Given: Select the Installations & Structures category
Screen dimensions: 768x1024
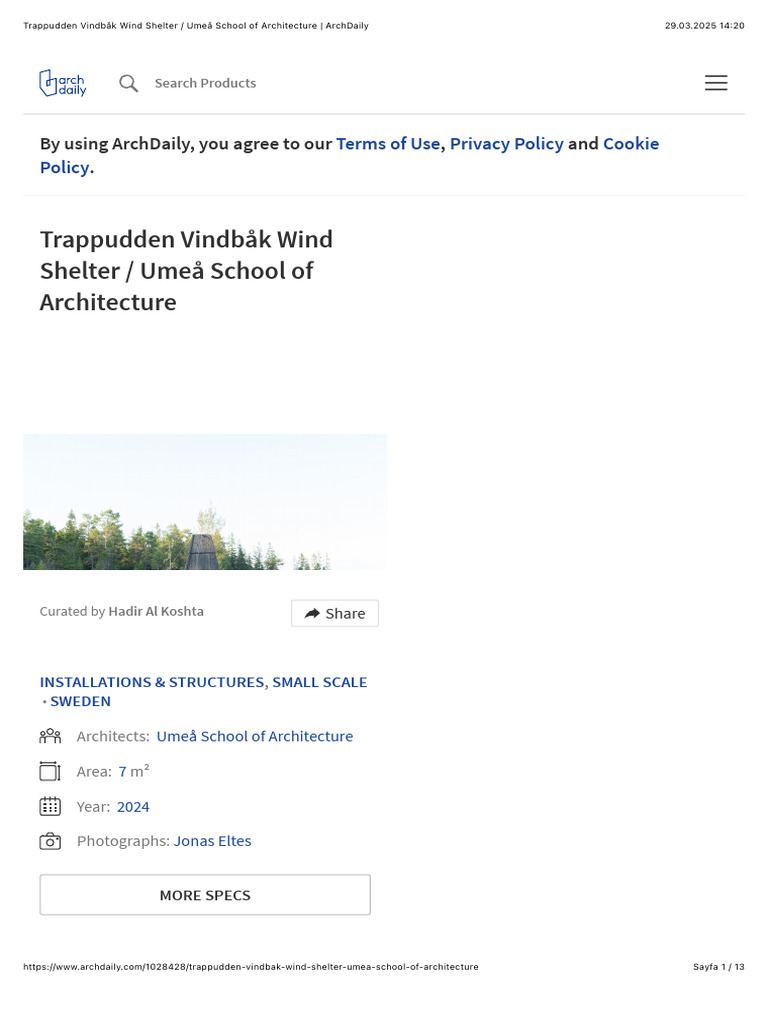Looking at the screenshot, I should [x=152, y=682].
